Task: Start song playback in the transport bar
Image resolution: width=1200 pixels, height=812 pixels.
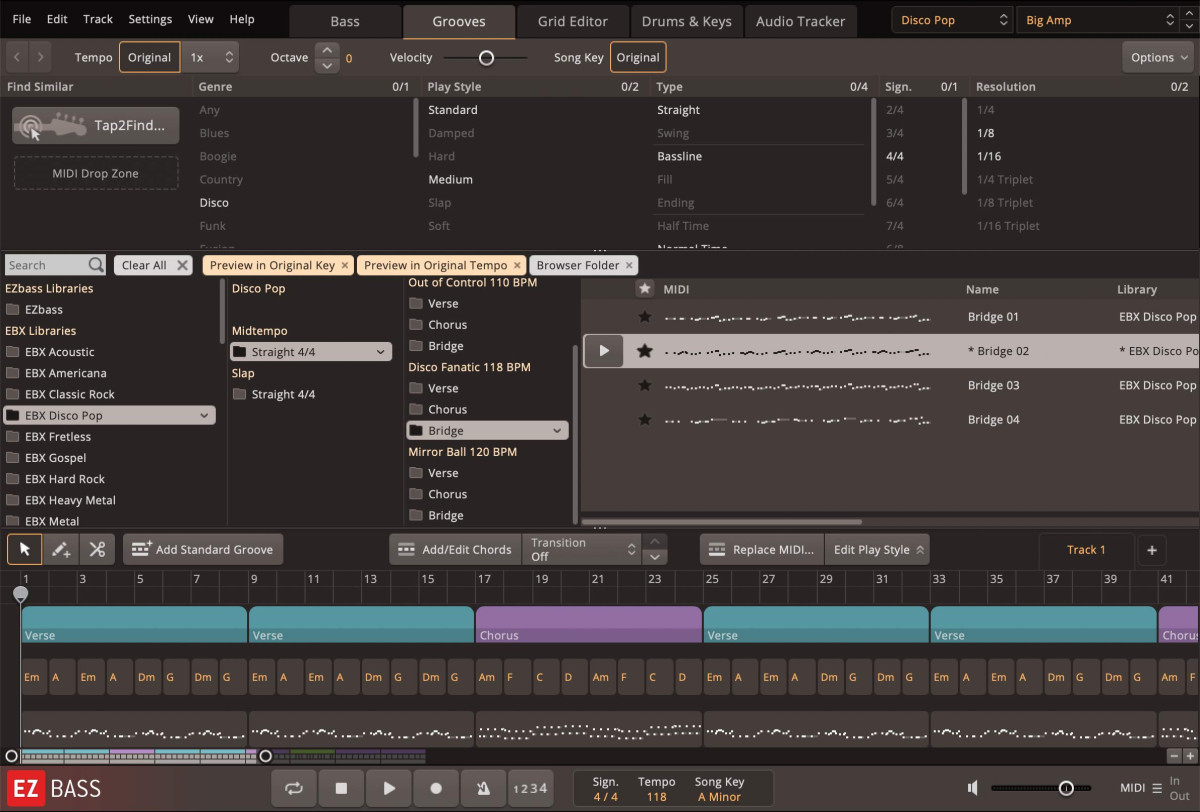Action: click(389, 788)
